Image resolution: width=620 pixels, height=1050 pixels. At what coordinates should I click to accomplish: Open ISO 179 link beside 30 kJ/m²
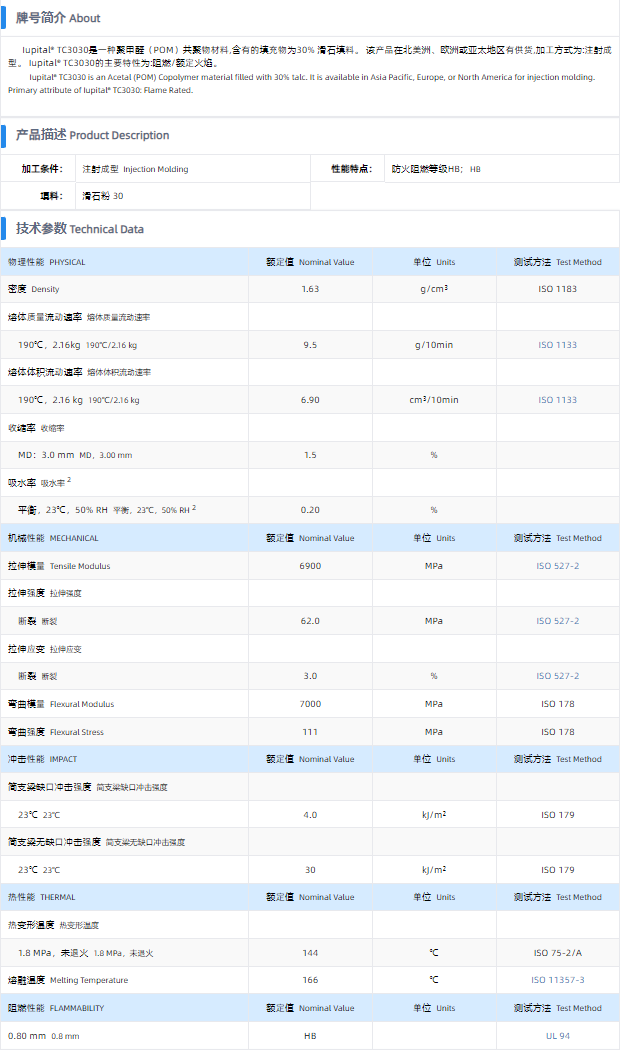[557, 870]
